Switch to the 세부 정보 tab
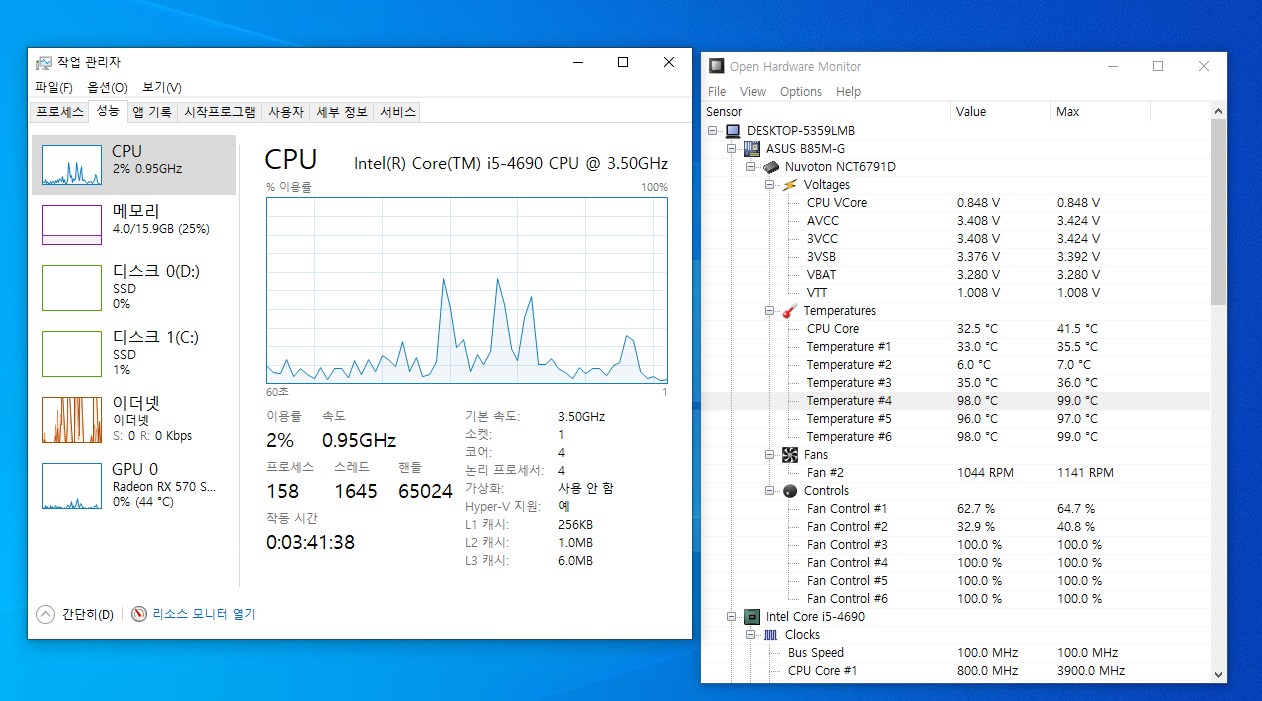Screen dimensions: 1262x701 click(342, 112)
